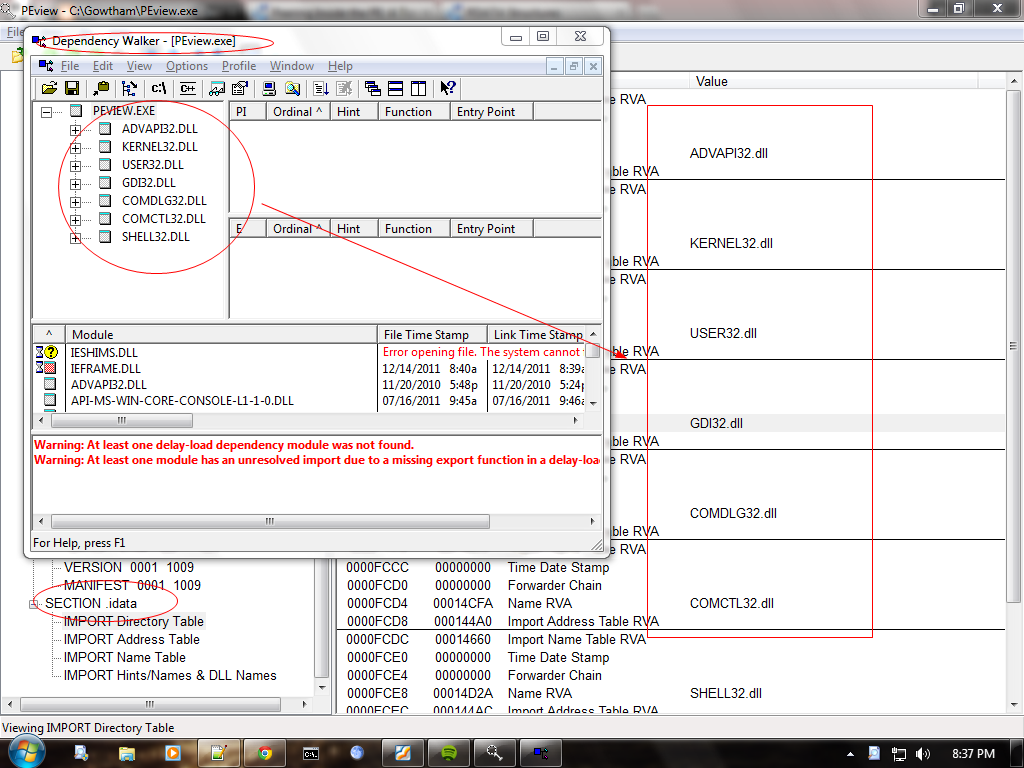Image resolution: width=1024 pixels, height=768 pixels.
Task: Open Spotify from the taskbar
Action: point(448,752)
